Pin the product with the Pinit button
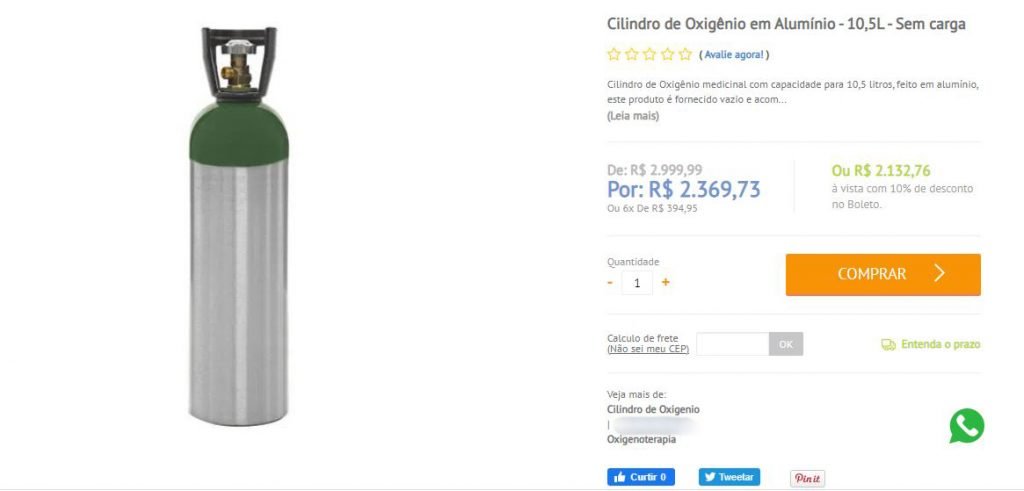Viewport: 1024px width, 491px height. pos(808,479)
